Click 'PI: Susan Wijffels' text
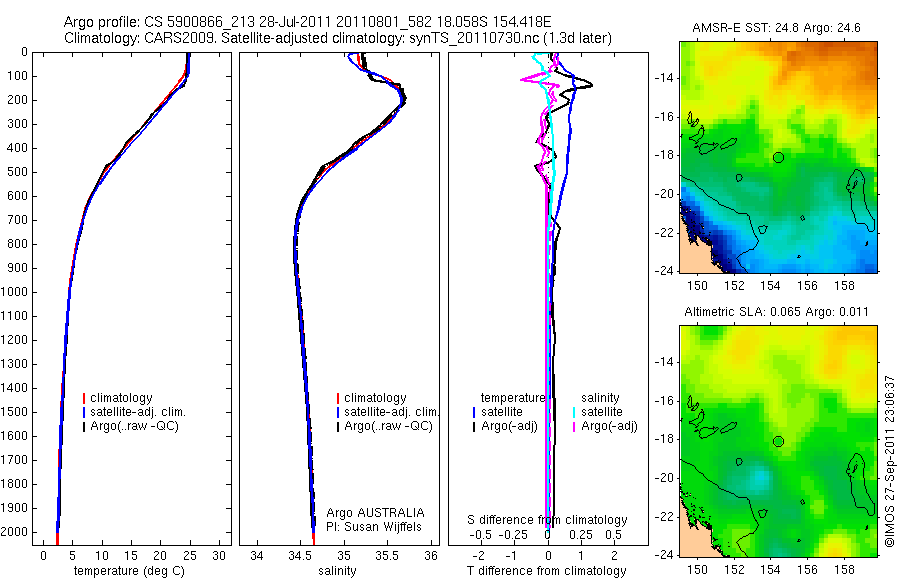Viewport: 900px width, 580px height. coord(374,527)
